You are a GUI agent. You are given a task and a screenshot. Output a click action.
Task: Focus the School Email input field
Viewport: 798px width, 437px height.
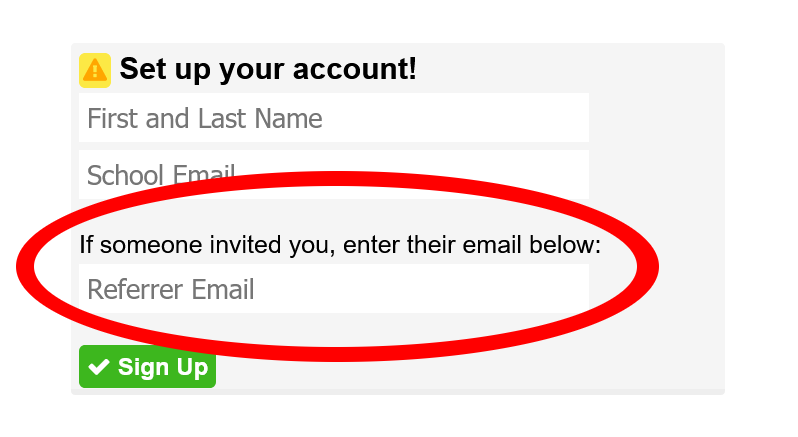click(333, 174)
